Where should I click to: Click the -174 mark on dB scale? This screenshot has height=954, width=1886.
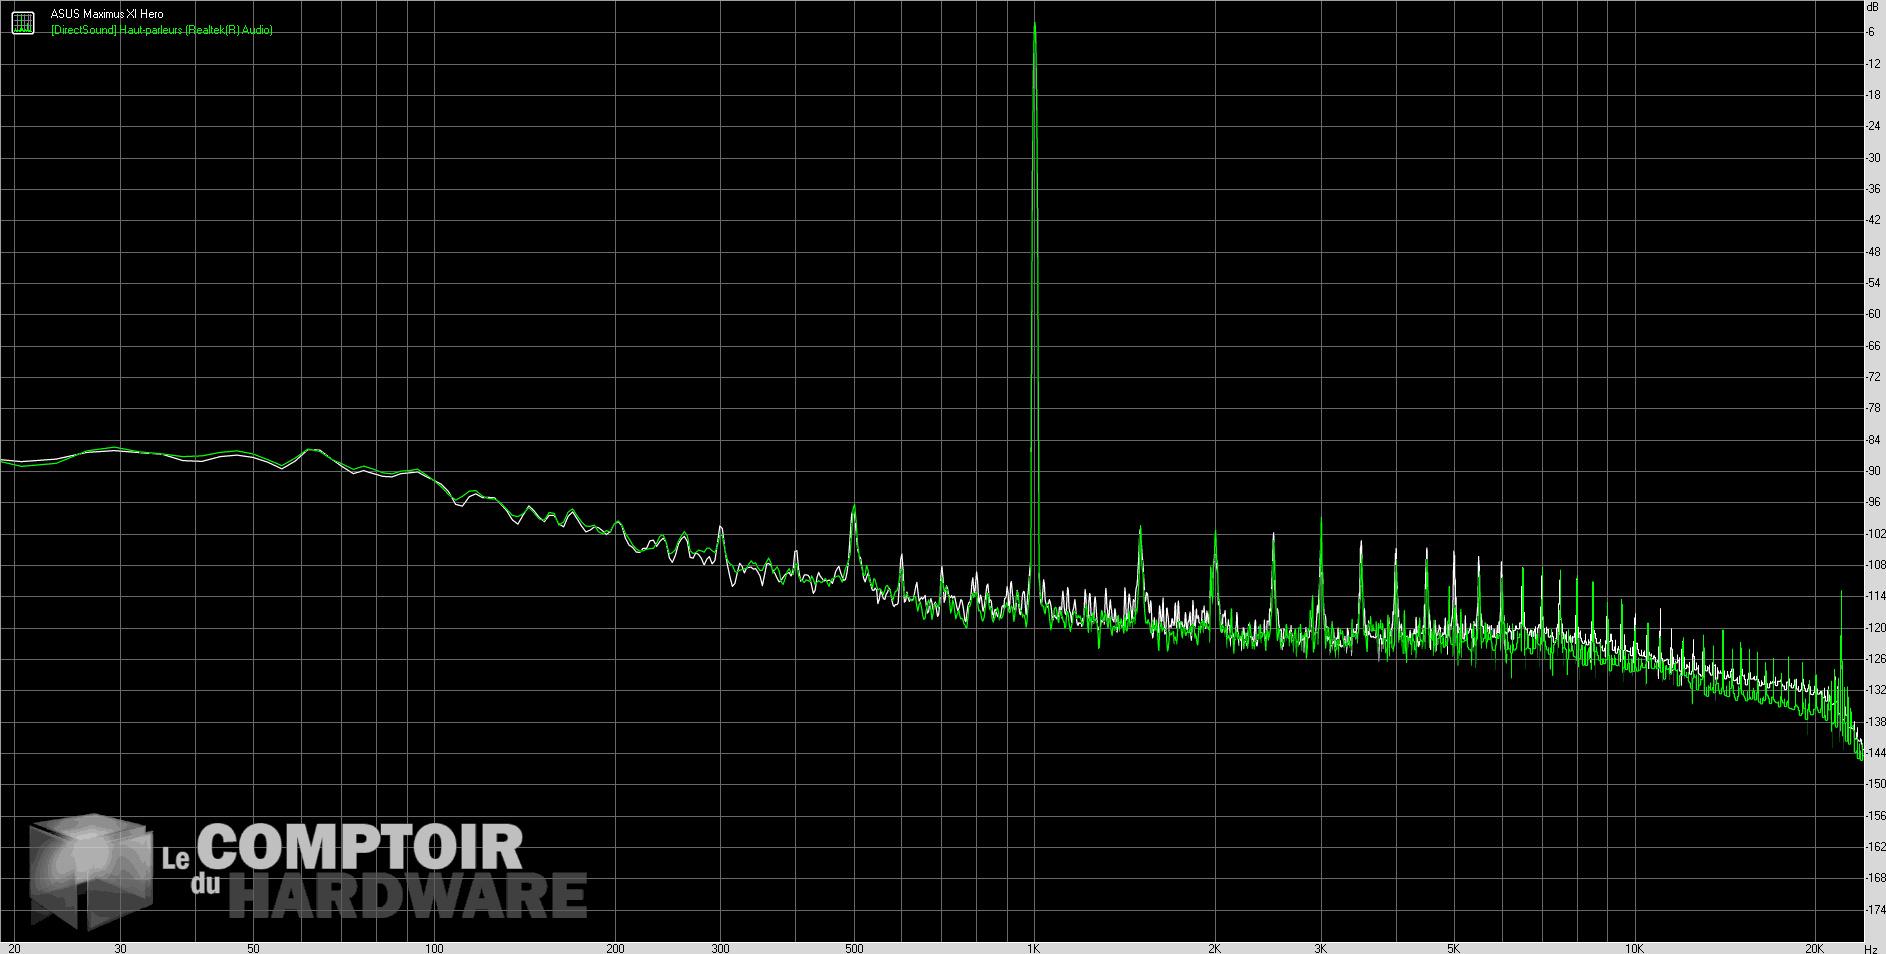(x=1875, y=909)
